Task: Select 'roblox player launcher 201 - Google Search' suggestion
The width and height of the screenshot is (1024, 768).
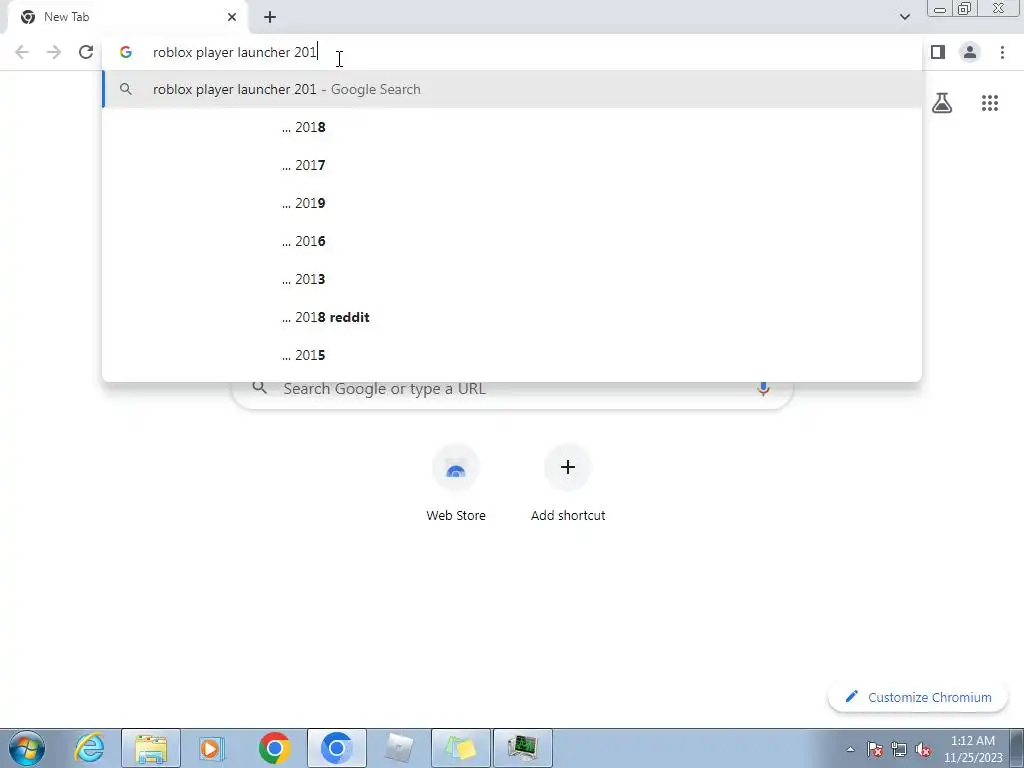Action: (x=512, y=89)
